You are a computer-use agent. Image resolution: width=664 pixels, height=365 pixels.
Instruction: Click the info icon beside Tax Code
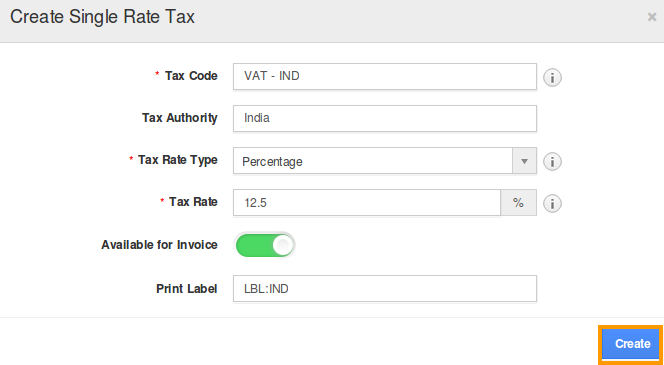552,77
